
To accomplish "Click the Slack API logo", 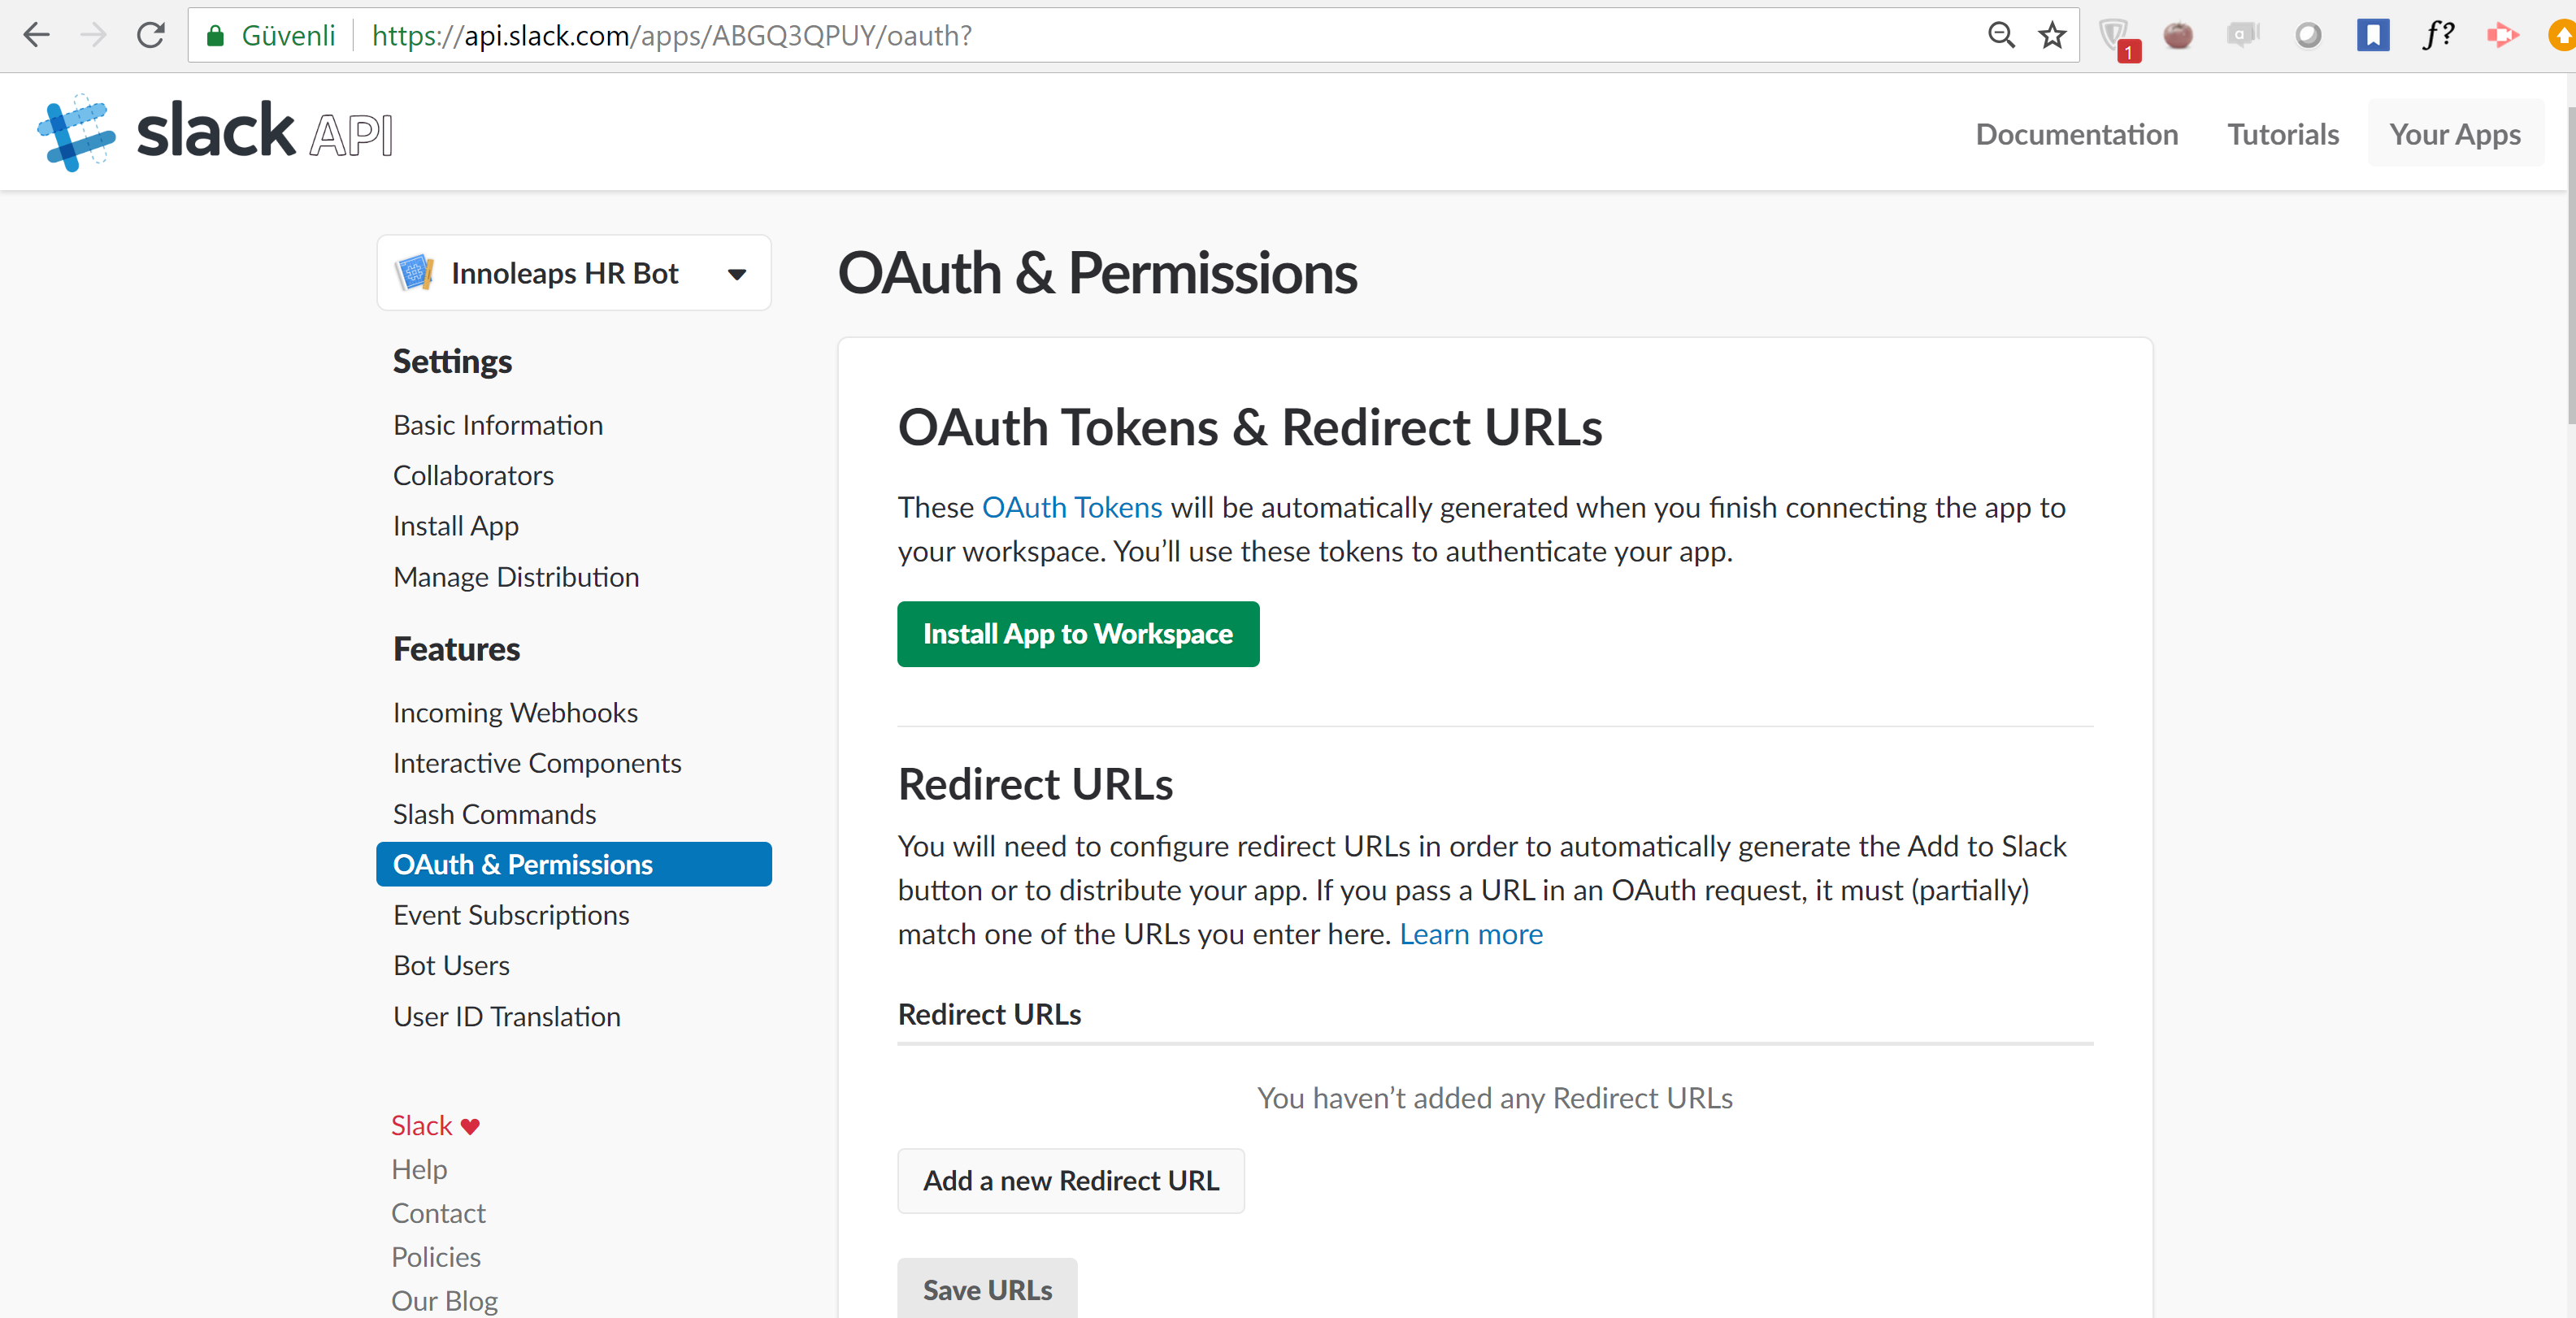I will click(215, 132).
